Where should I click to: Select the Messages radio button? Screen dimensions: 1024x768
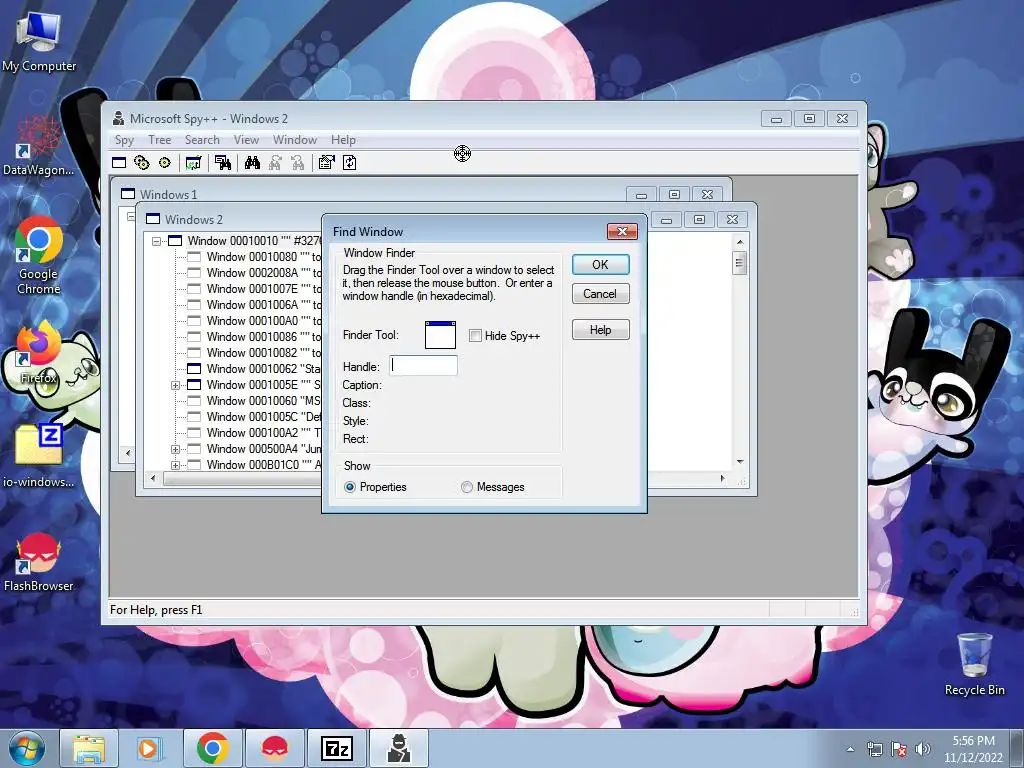[467, 487]
